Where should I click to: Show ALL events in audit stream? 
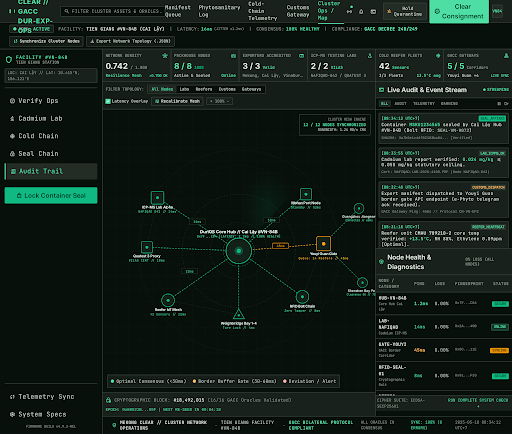pyautogui.click(x=384, y=104)
